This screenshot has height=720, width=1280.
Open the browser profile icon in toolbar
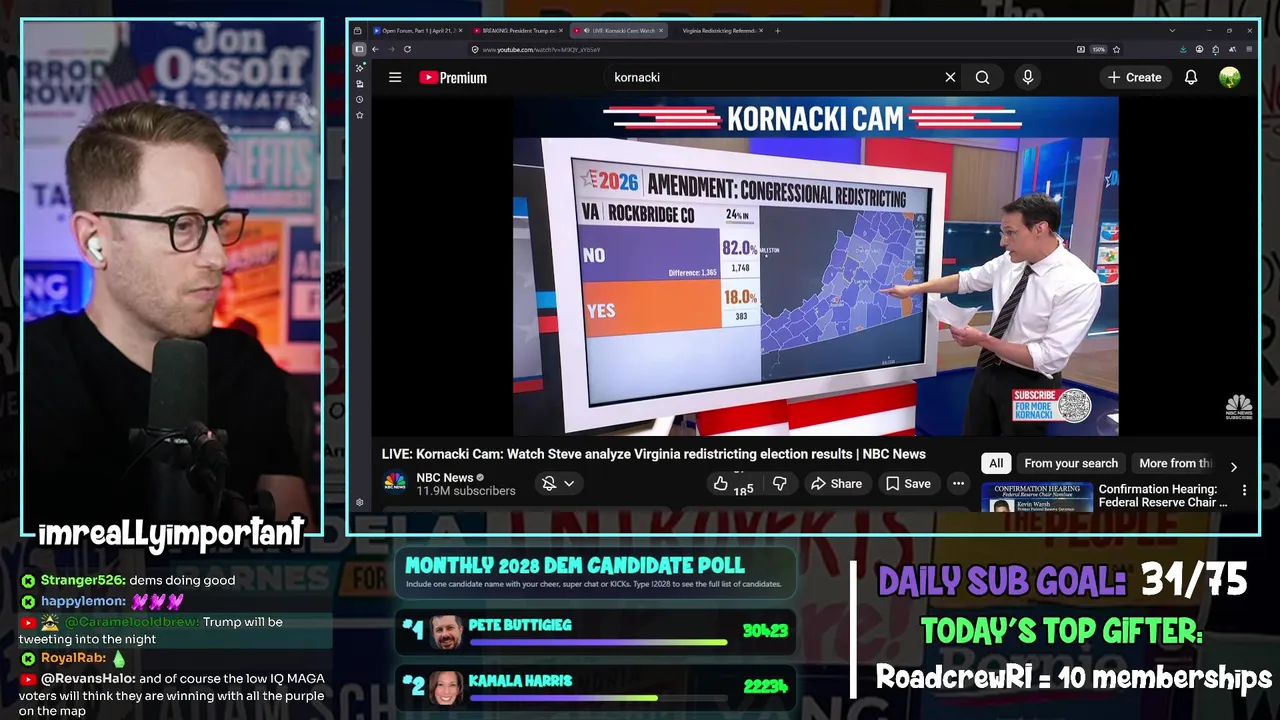[x=1199, y=49]
